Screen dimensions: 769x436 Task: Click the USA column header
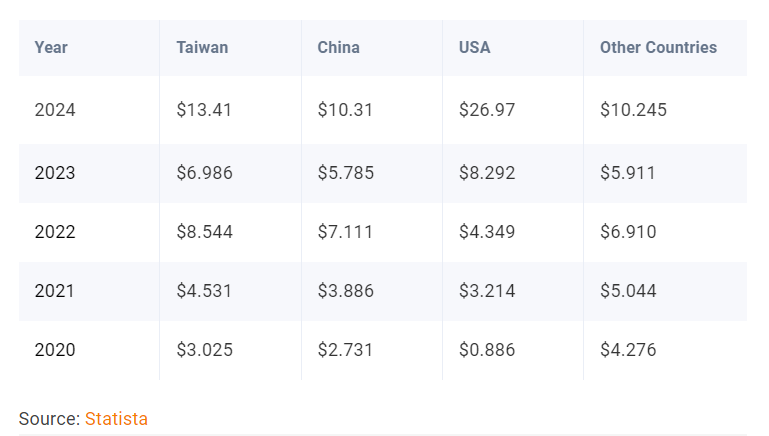click(474, 48)
